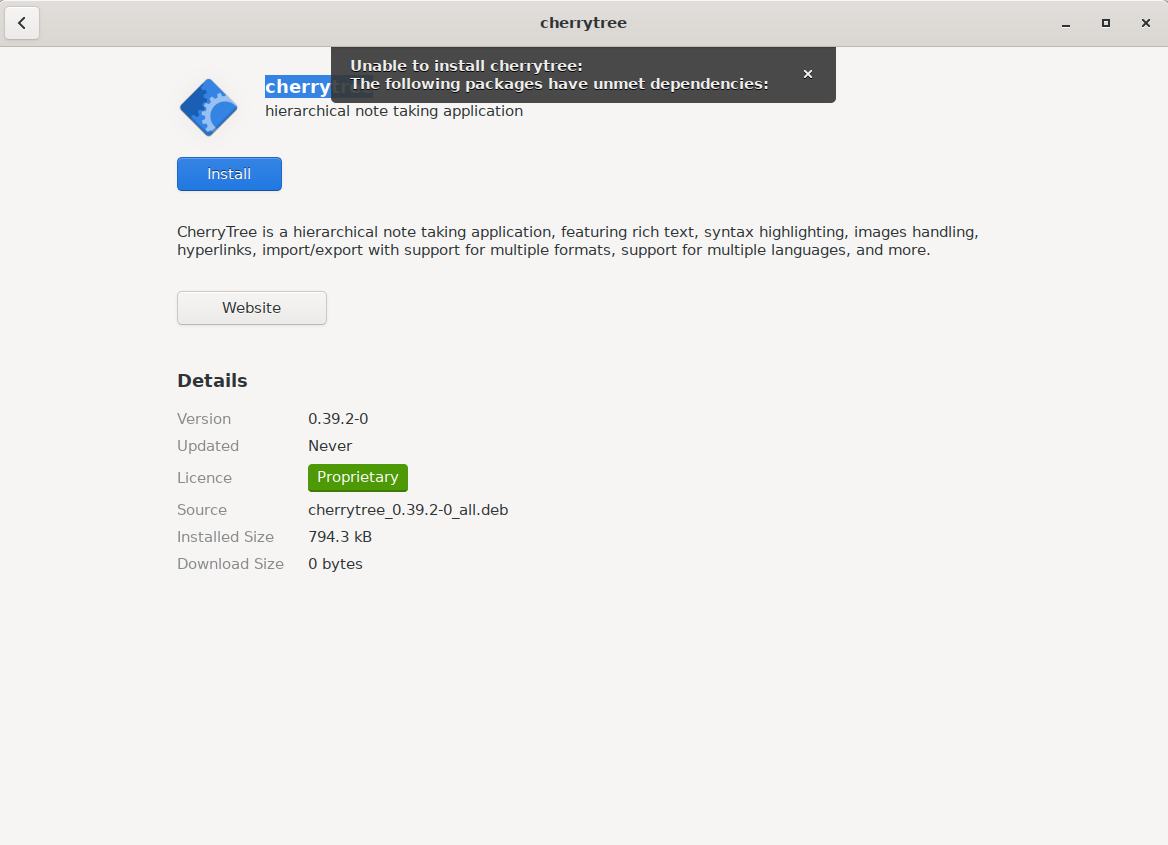Select the Details section heading
This screenshot has width=1168, height=845.
pos(212,380)
